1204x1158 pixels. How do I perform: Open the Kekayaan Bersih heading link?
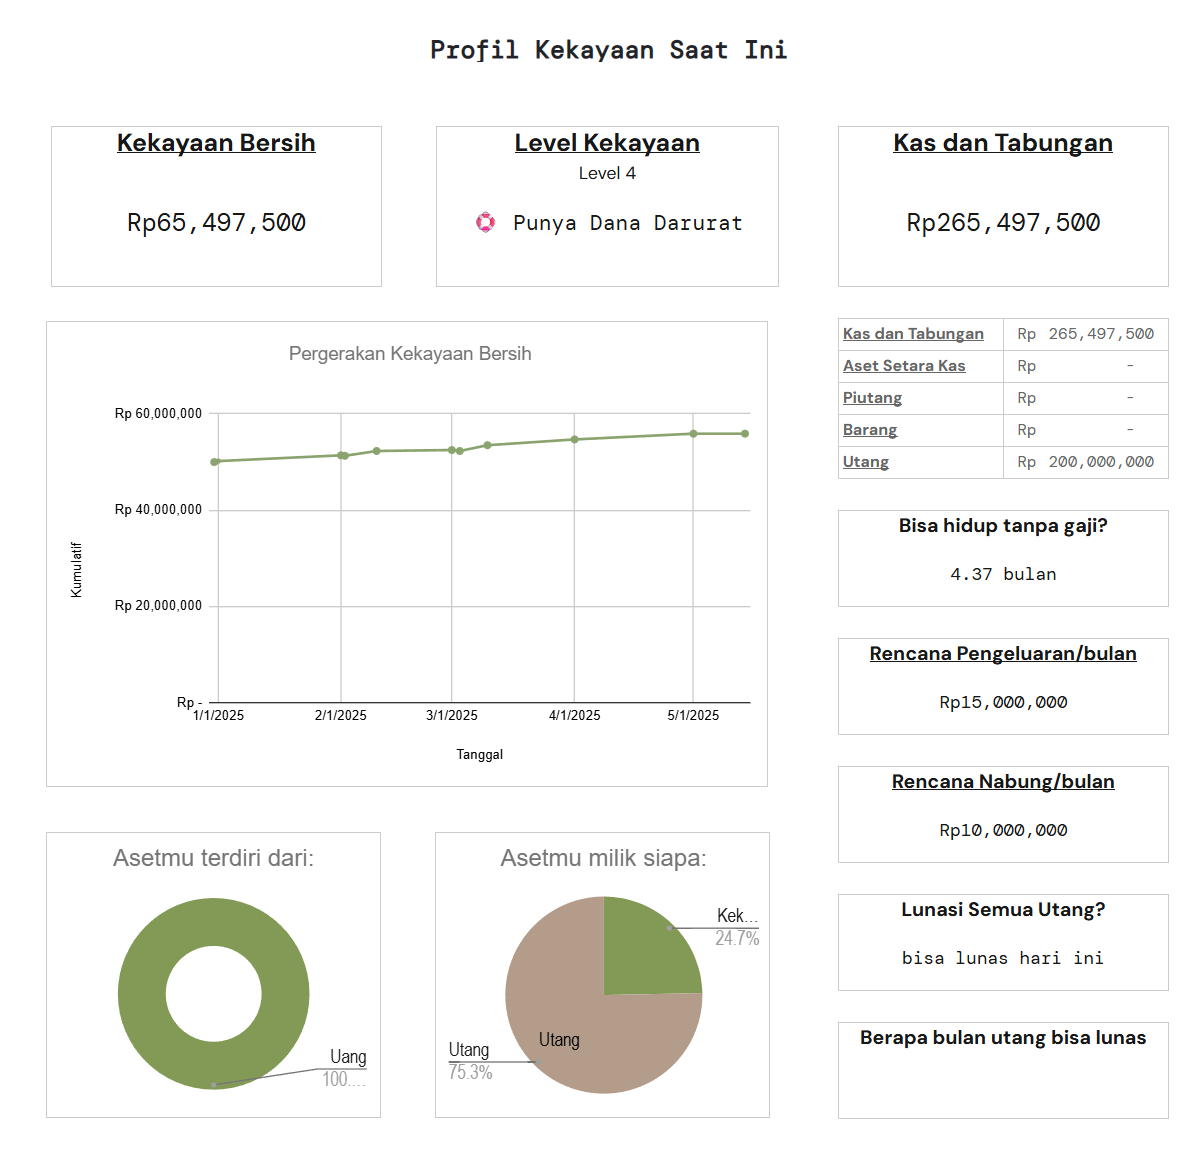[x=216, y=143]
